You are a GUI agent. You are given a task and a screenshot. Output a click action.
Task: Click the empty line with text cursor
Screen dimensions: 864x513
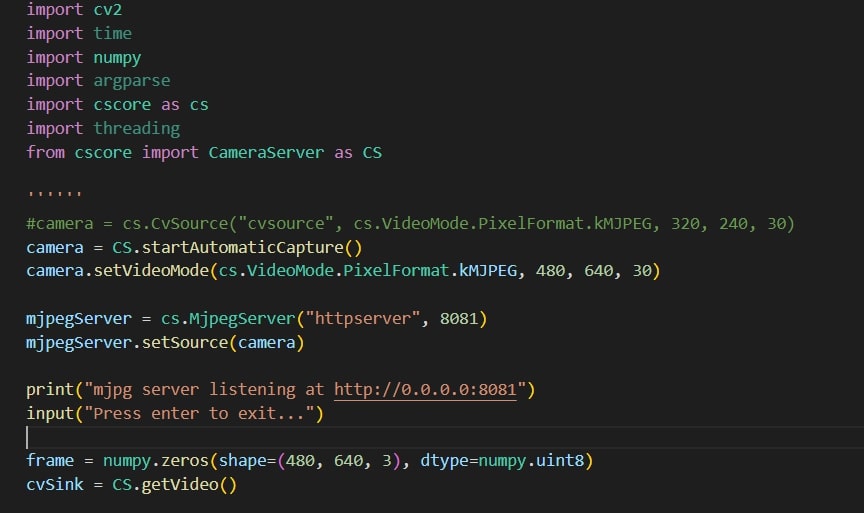[445, 437]
